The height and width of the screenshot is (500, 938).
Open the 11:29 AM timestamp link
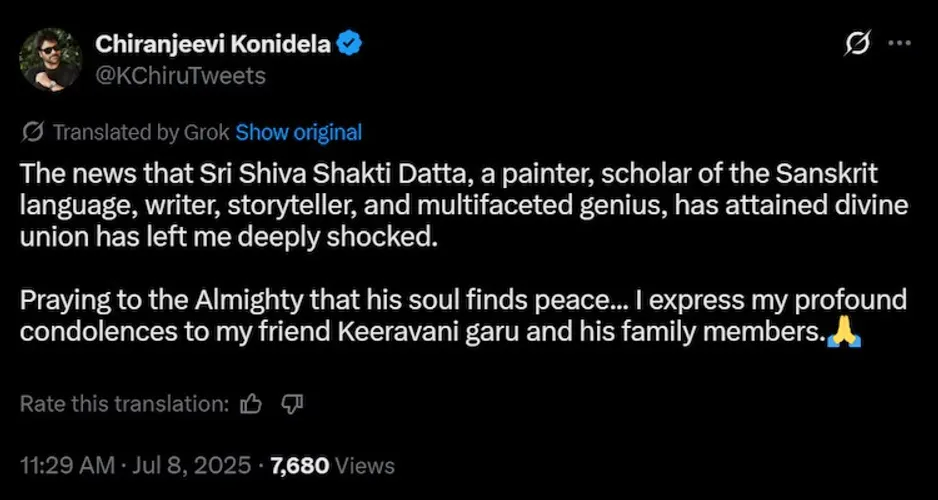(61, 465)
